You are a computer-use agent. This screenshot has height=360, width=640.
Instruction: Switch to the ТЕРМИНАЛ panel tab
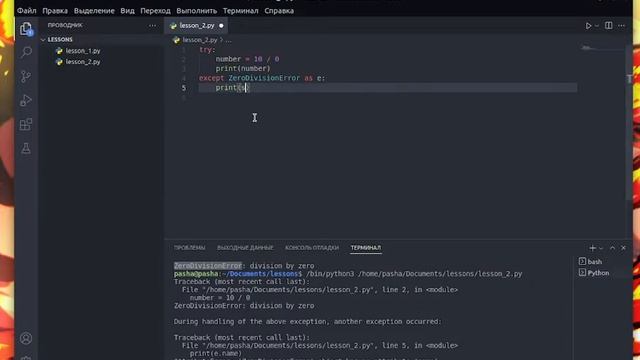(366, 248)
